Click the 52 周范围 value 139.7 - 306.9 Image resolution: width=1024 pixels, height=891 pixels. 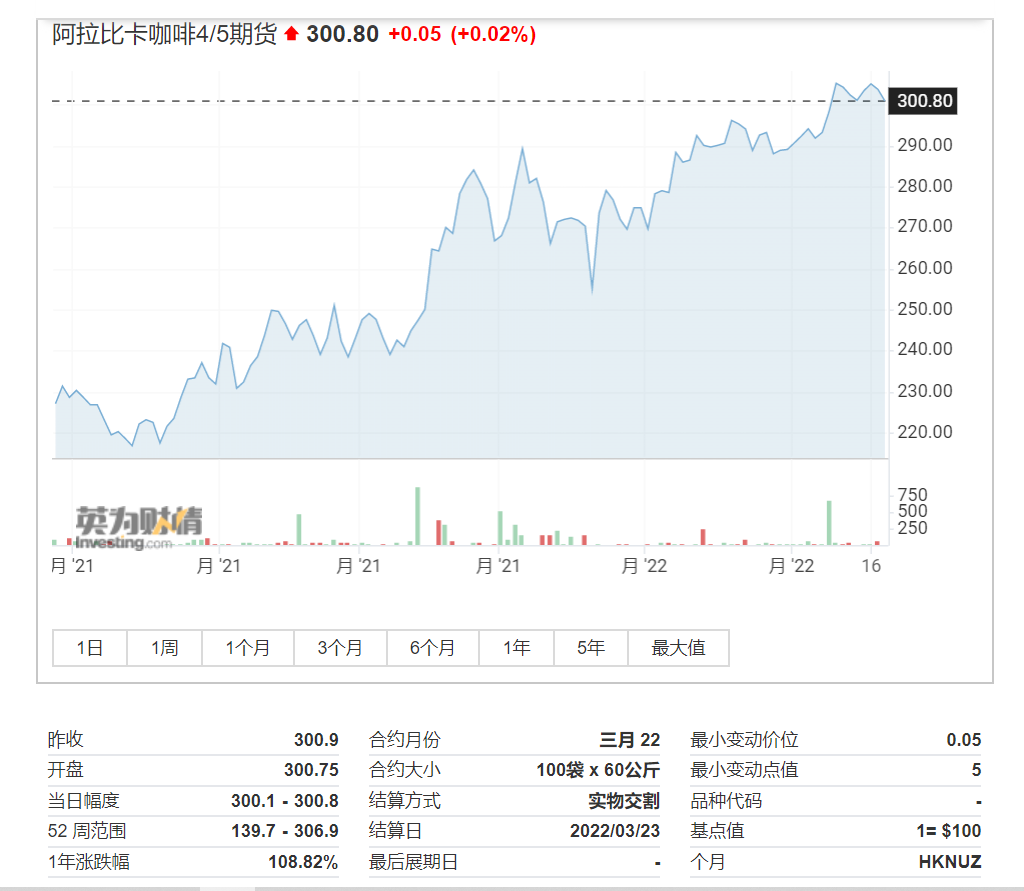click(x=285, y=830)
